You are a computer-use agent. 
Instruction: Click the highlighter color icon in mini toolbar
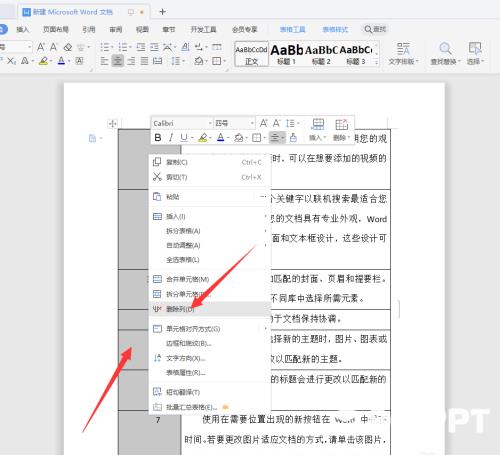pos(203,137)
